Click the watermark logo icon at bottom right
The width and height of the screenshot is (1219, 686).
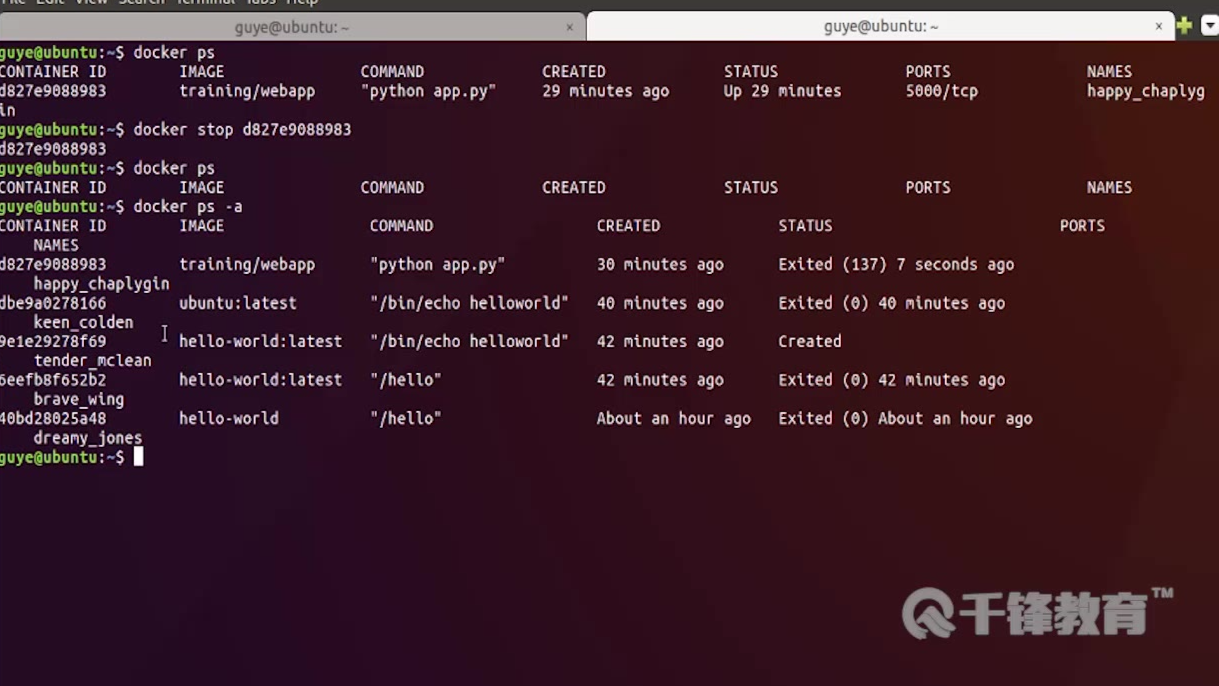click(928, 612)
